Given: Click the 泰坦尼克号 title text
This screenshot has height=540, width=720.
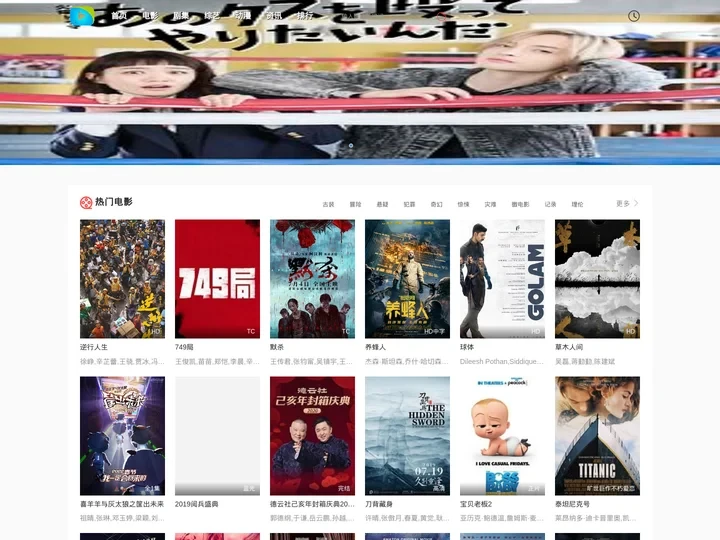Looking at the screenshot, I should coord(572,504).
